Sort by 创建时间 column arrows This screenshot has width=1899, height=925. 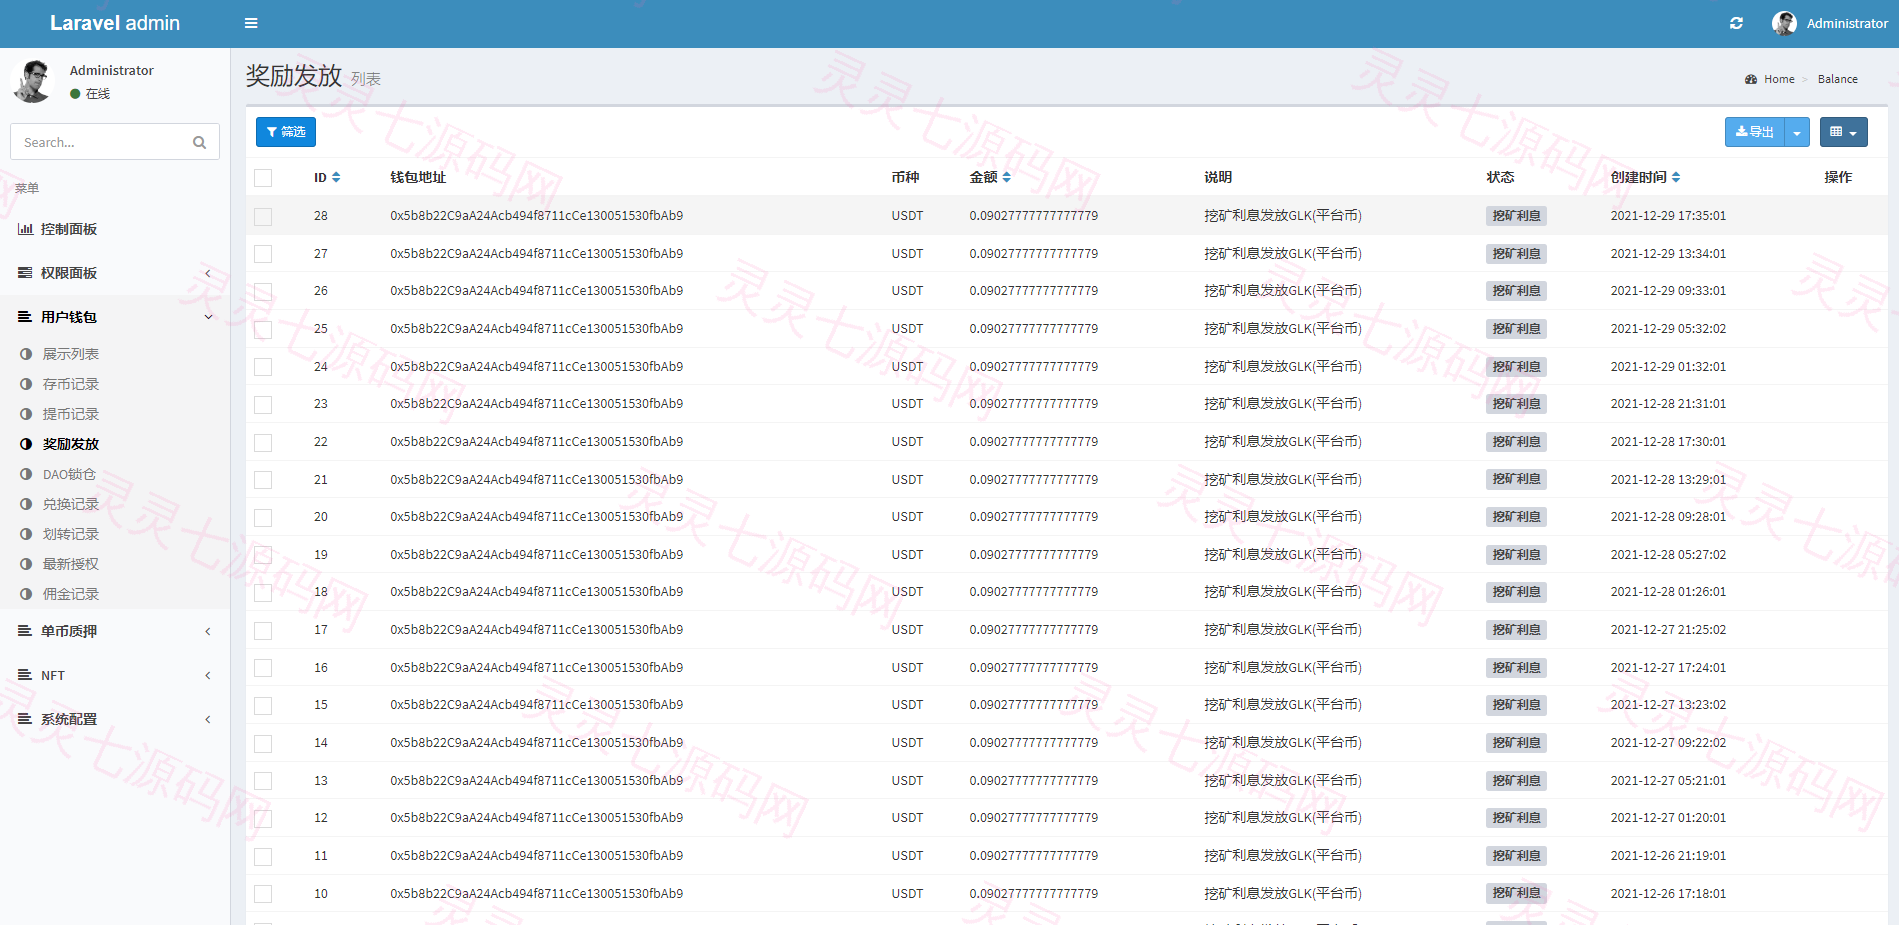[1676, 177]
